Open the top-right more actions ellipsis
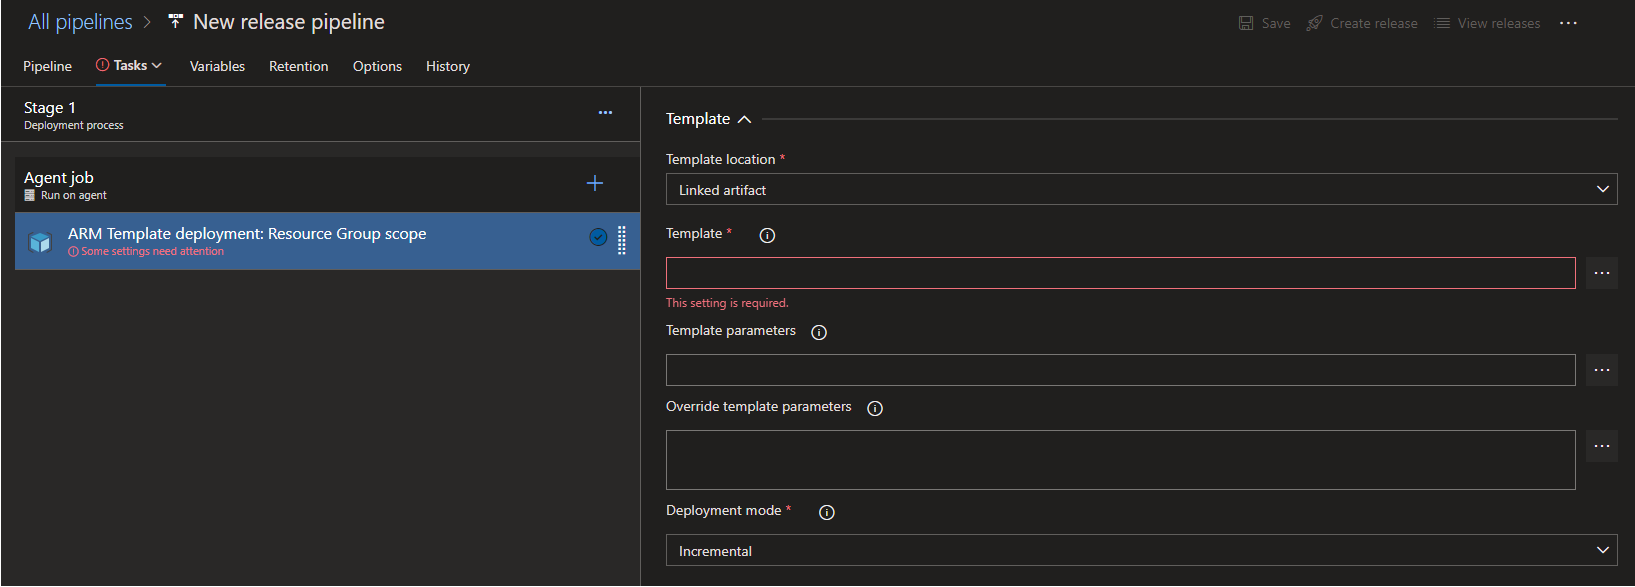The width and height of the screenshot is (1635, 587). [x=1568, y=23]
